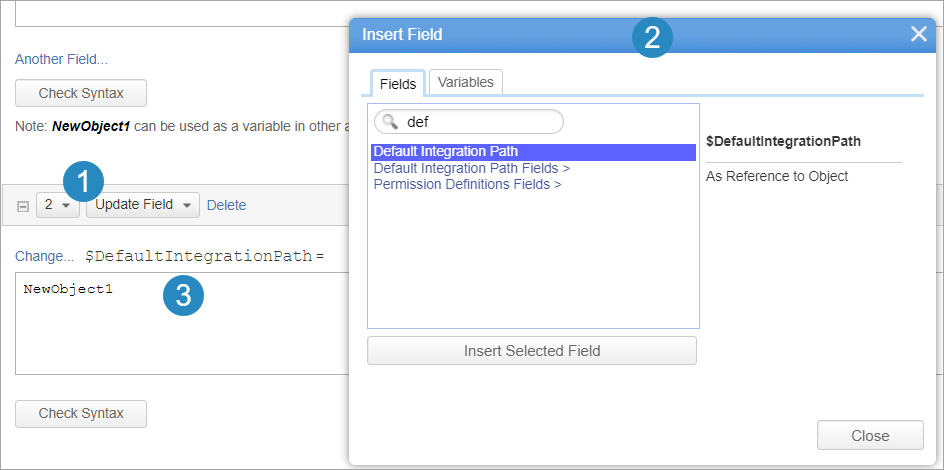The image size is (944, 470).
Task: Focus the search field containing def
Action: [x=469, y=122]
